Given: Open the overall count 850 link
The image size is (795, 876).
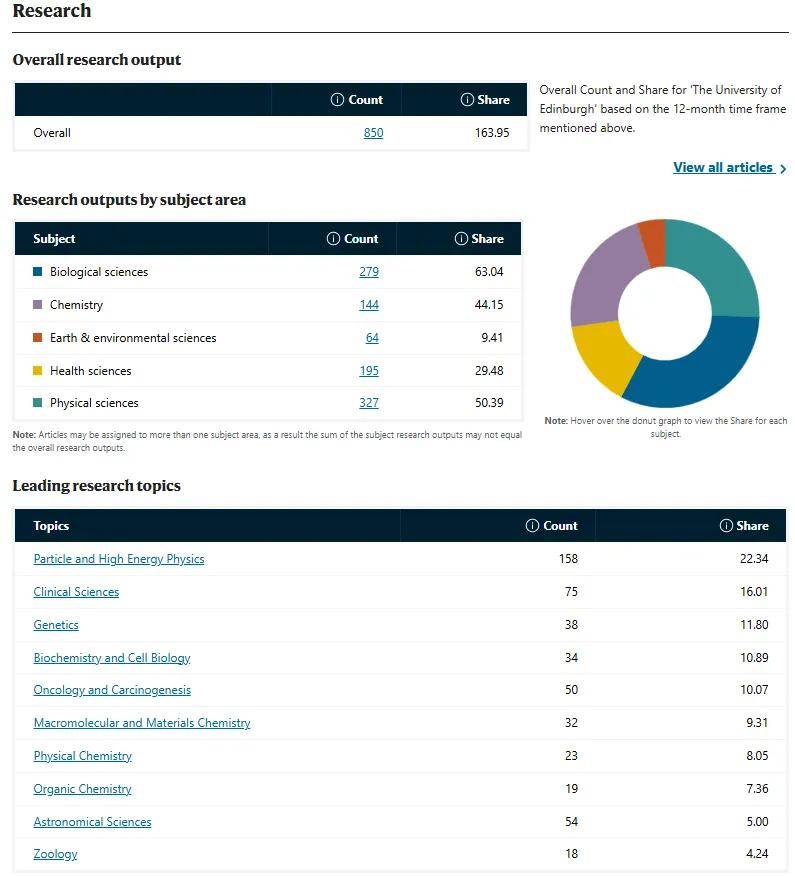Looking at the screenshot, I should click(373, 133).
